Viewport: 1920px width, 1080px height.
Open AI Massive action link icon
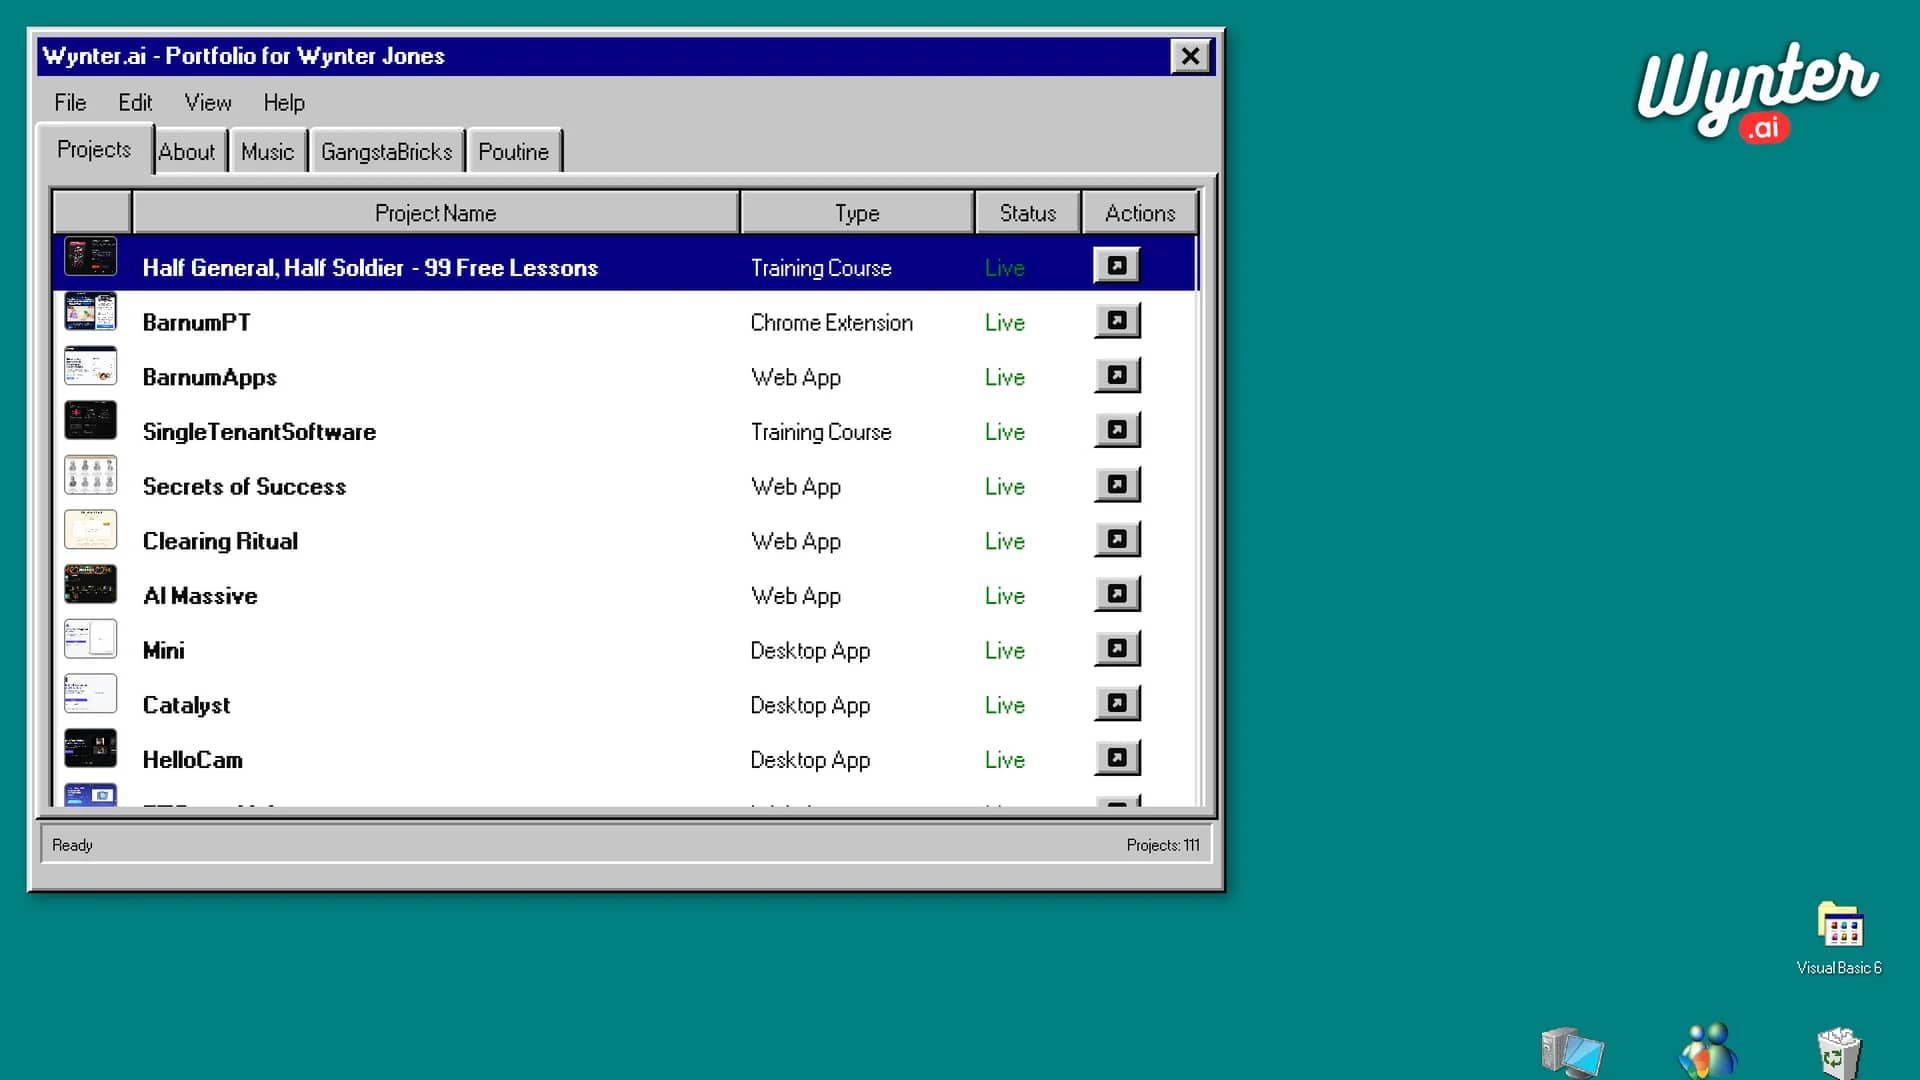tap(1117, 594)
